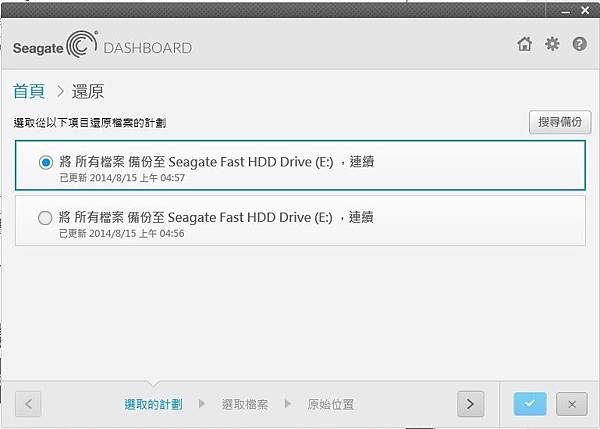This screenshot has height=429, width=600.
Task: Click the arrow between 選取檔案 and 原始位置
Action: (288, 405)
